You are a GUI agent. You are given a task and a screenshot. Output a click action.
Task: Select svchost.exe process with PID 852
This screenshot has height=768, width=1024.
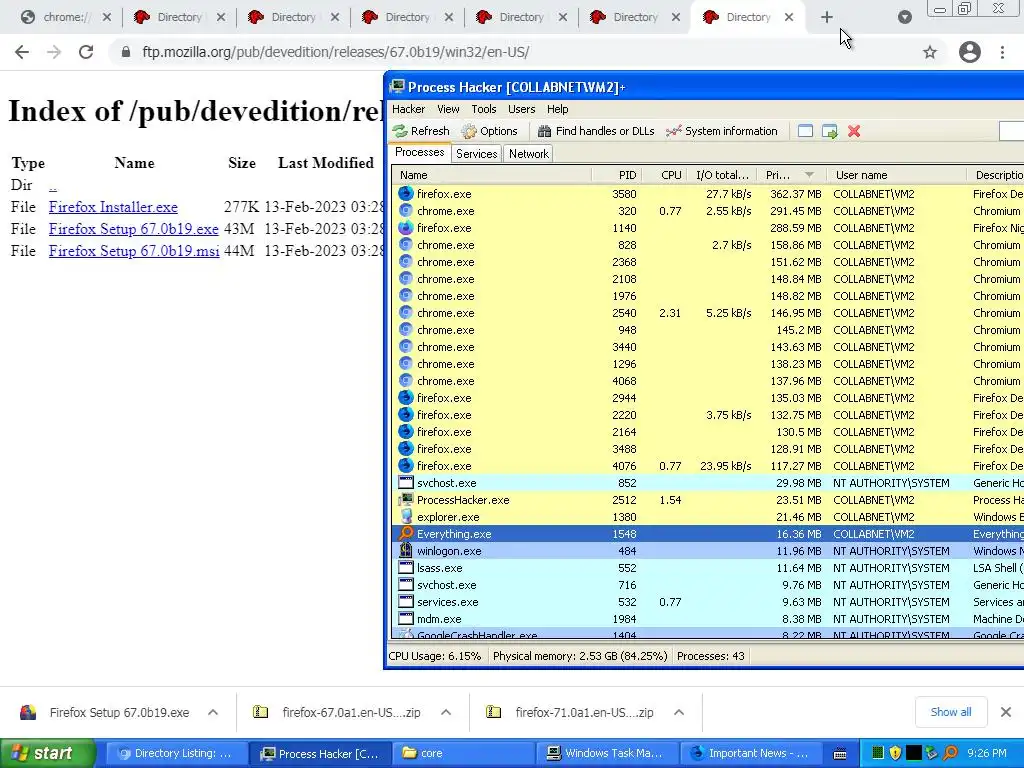click(707, 483)
